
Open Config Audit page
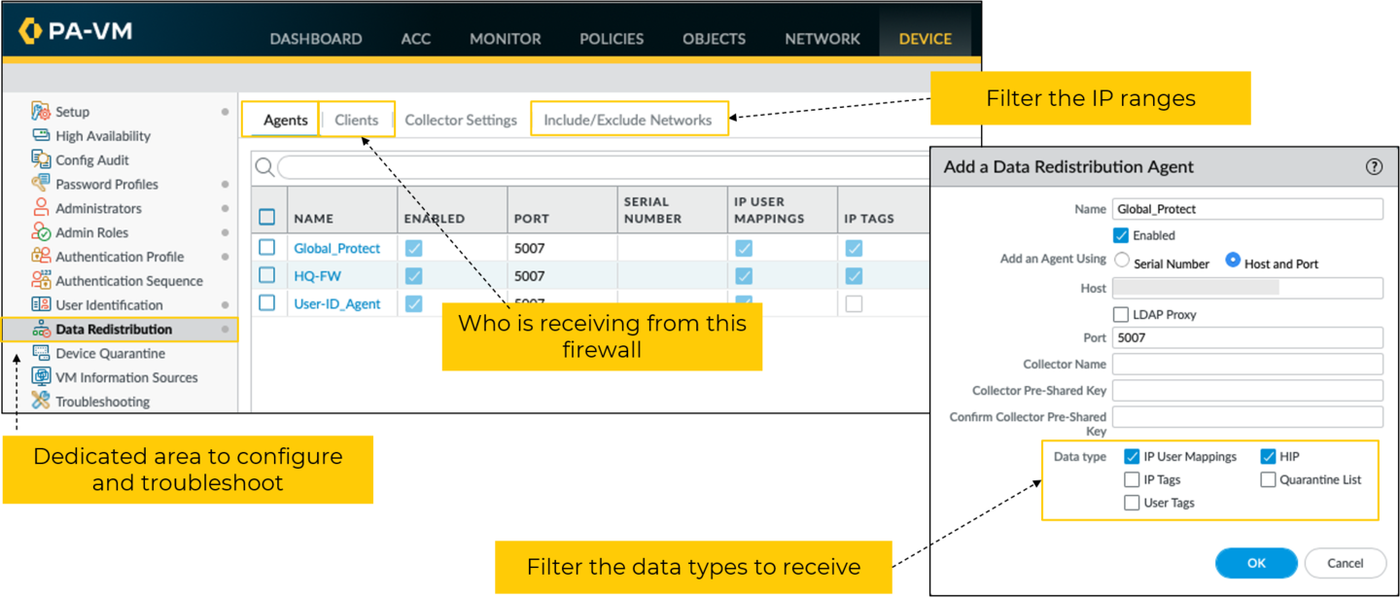point(92,160)
